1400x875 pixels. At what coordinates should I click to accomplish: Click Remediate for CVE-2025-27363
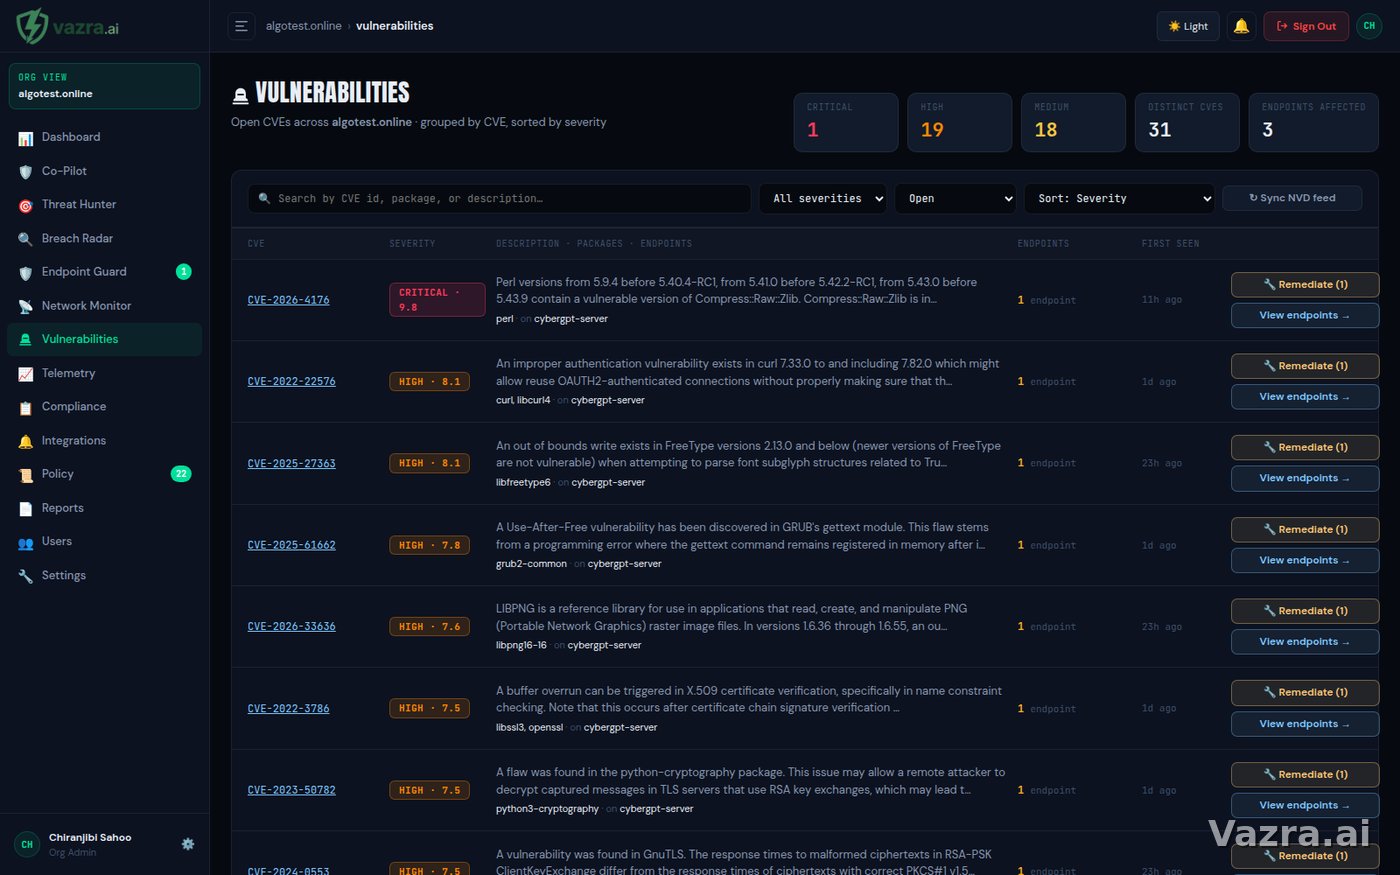point(1305,448)
